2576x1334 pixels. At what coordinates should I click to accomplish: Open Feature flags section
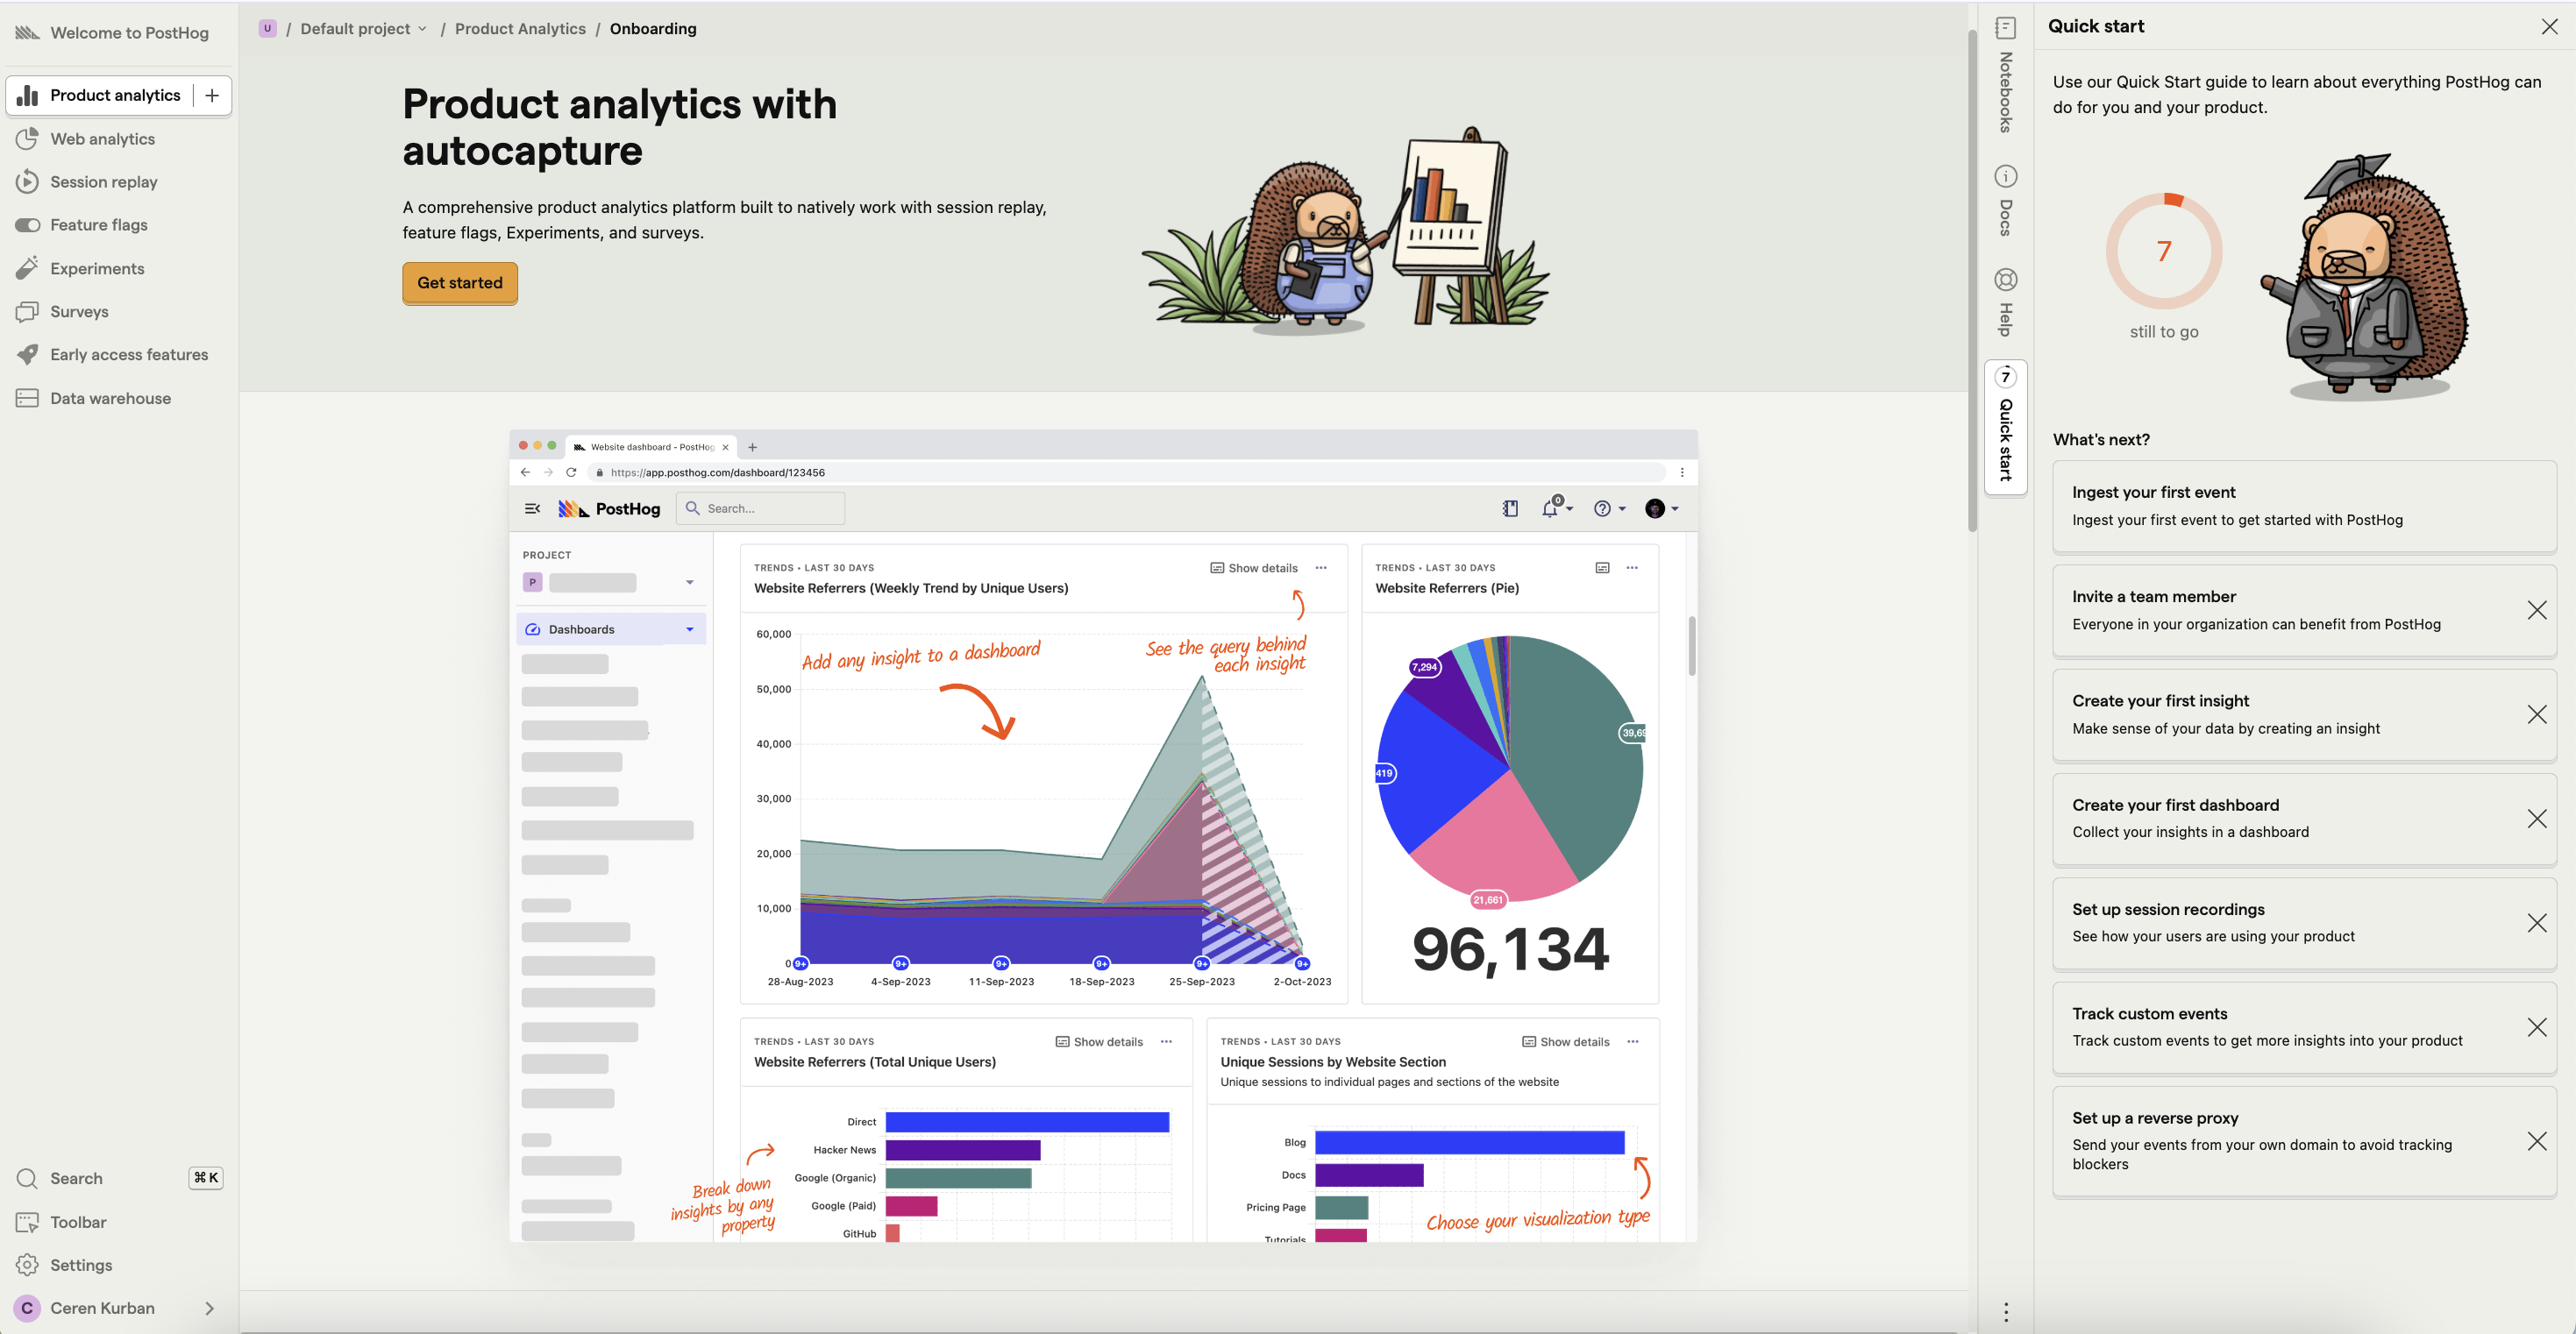tap(98, 225)
